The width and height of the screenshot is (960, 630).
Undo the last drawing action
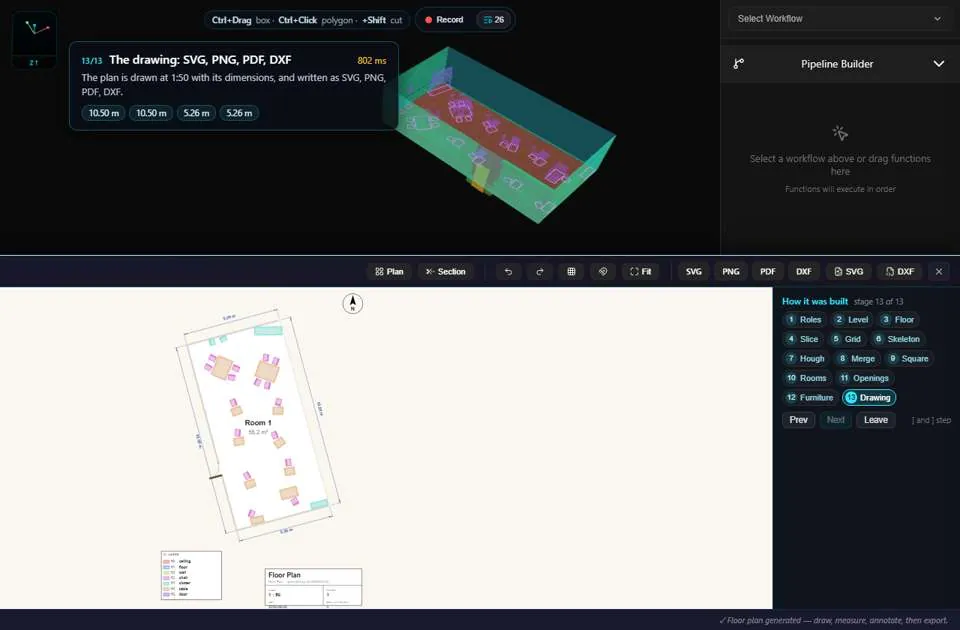(x=508, y=271)
